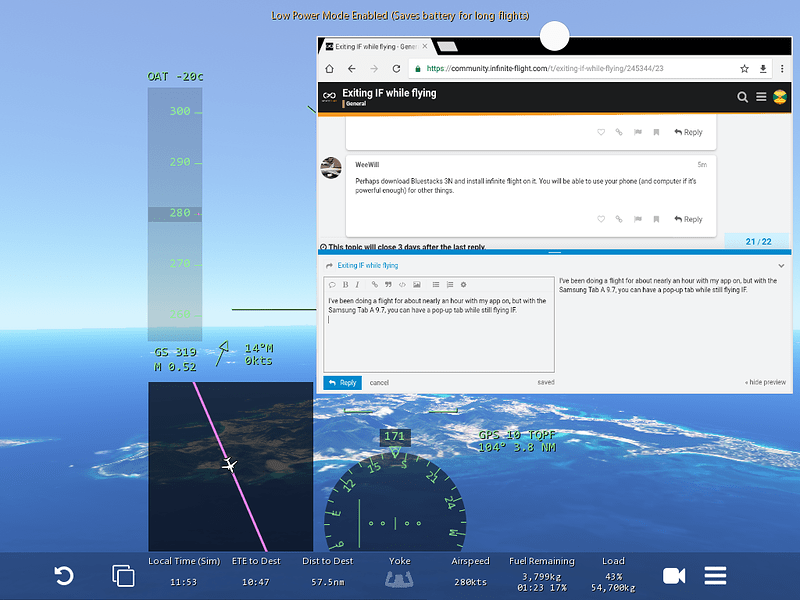The image size is (800, 600).
Task: Click the reply-type arrow in composer header
Action: point(329,265)
